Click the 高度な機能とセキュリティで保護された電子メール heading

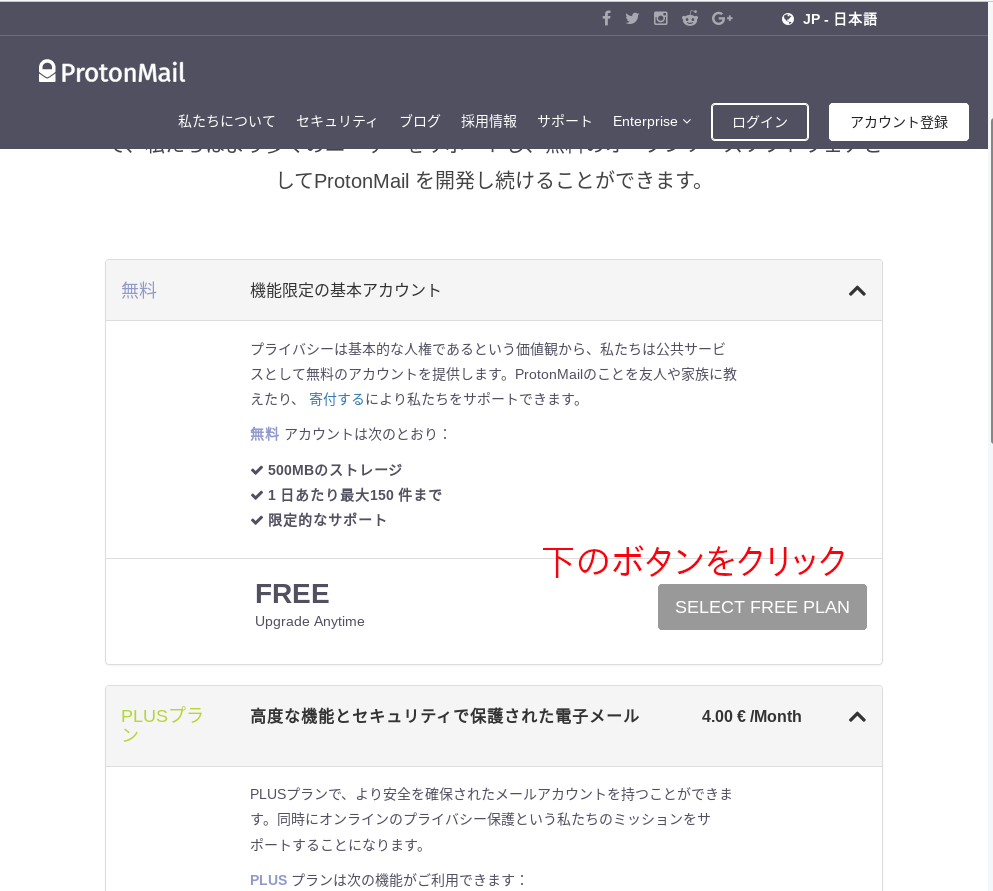(x=445, y=716)
